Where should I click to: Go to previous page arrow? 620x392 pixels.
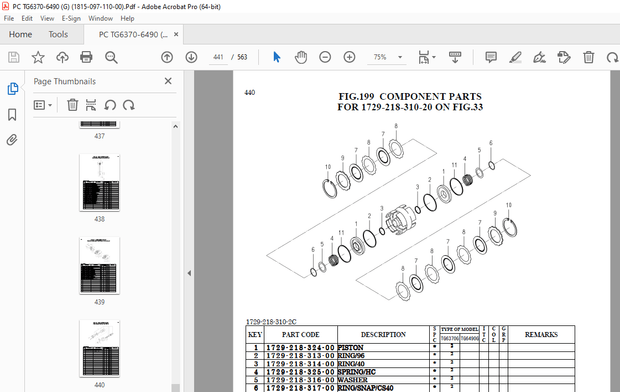(x=167, y=57)
